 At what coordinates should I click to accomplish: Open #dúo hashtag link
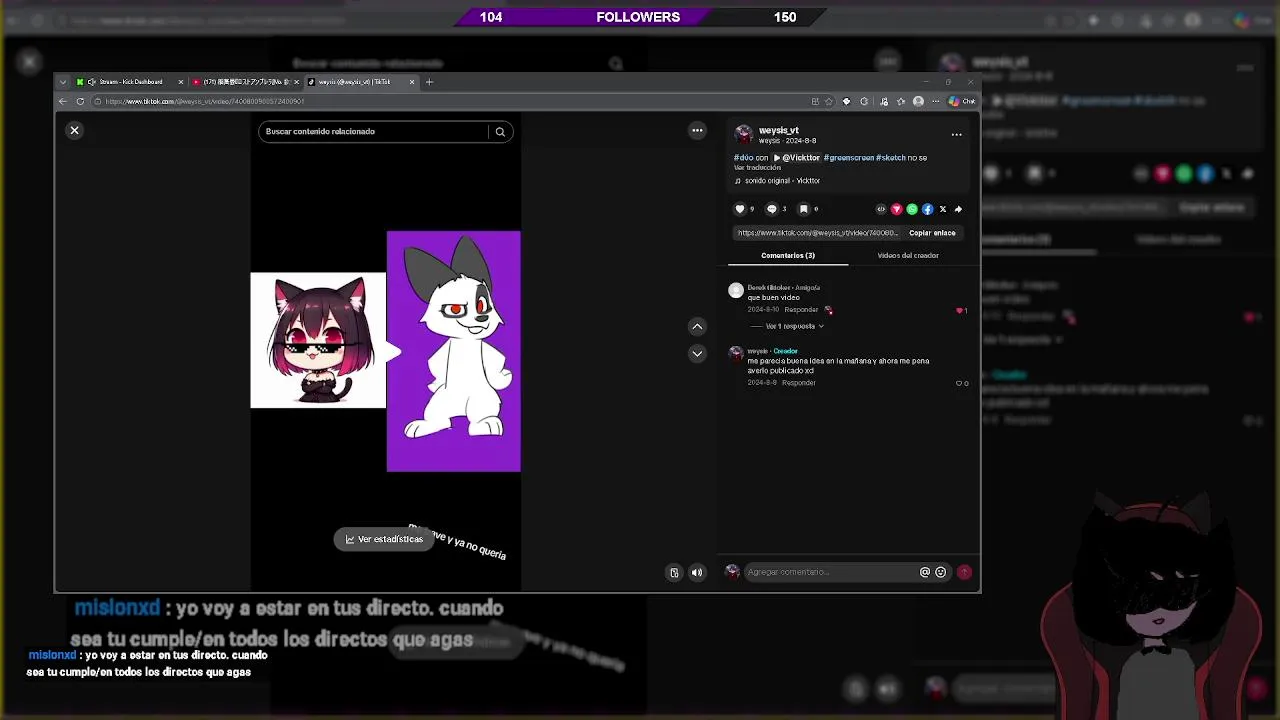[743, 158]
